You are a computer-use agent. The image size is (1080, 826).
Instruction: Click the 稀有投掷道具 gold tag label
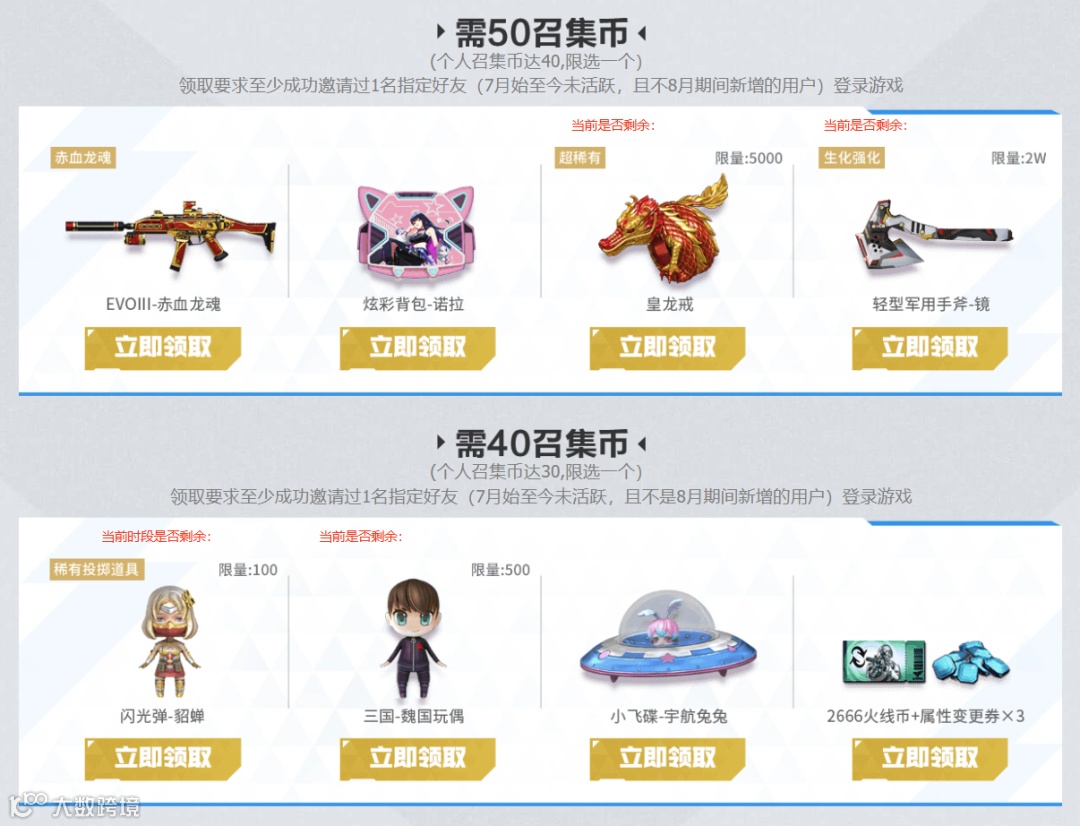tap(97, 569)
